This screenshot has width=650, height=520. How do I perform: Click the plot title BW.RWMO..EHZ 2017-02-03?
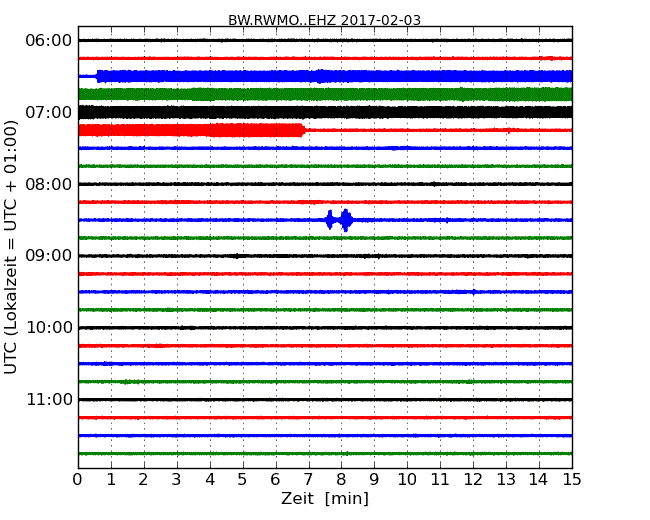click(324, 20)
